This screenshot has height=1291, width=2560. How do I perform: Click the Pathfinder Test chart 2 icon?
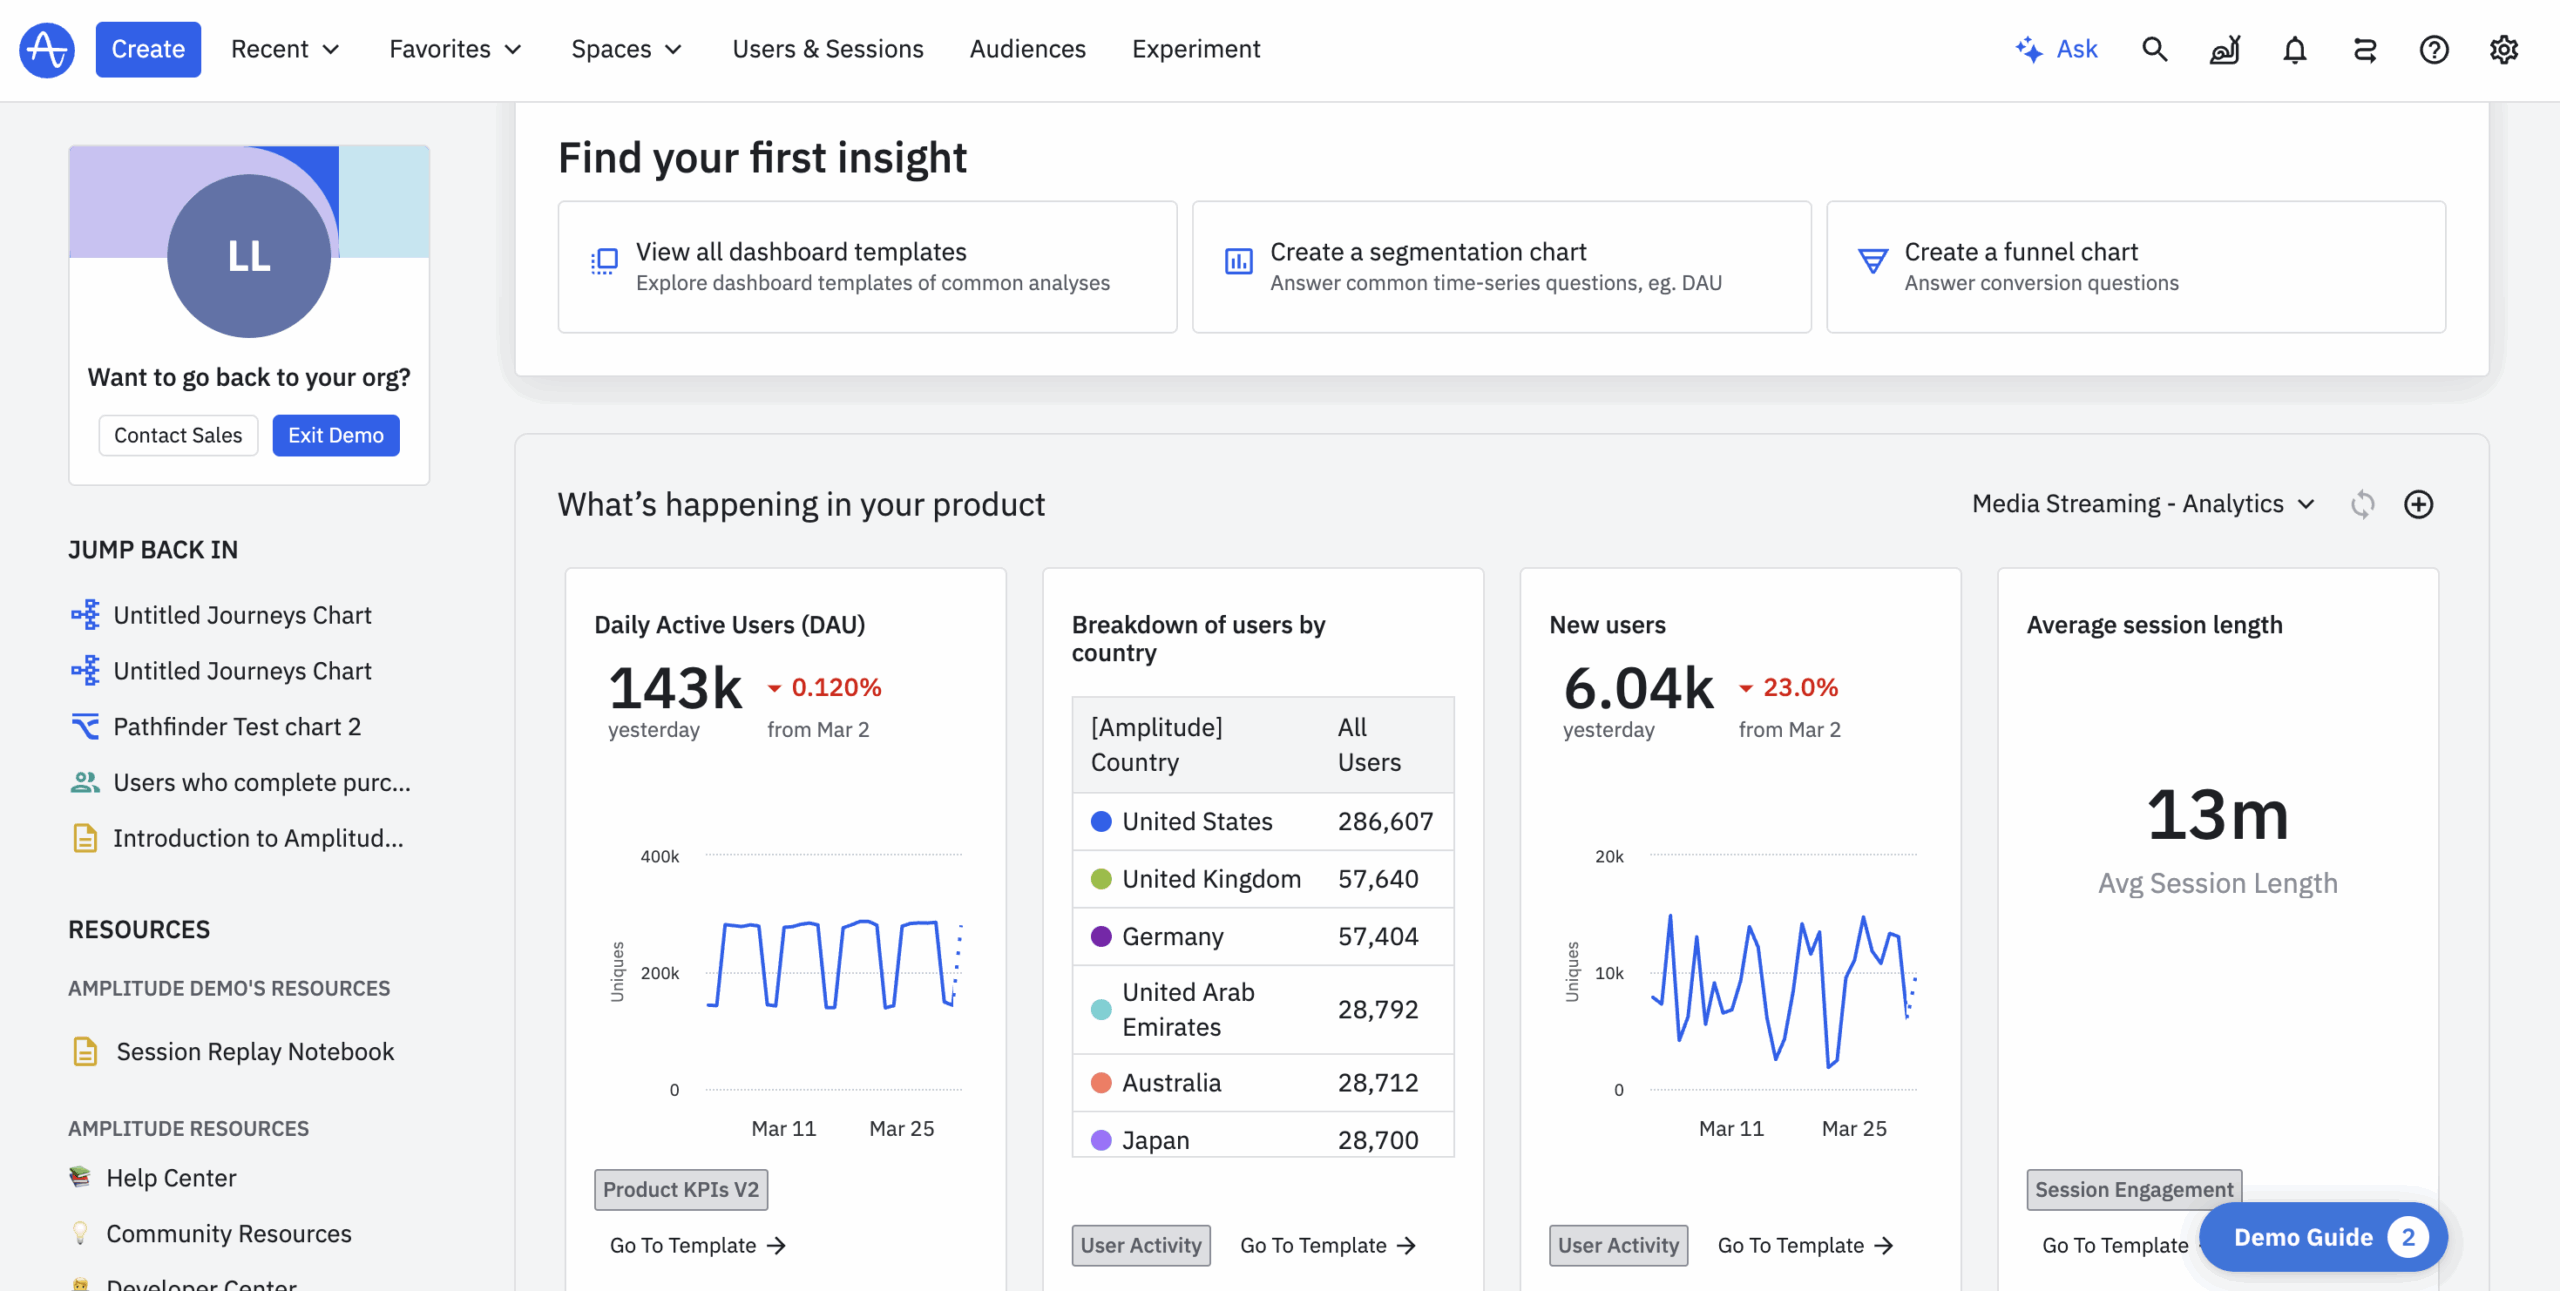pos(85,726)
